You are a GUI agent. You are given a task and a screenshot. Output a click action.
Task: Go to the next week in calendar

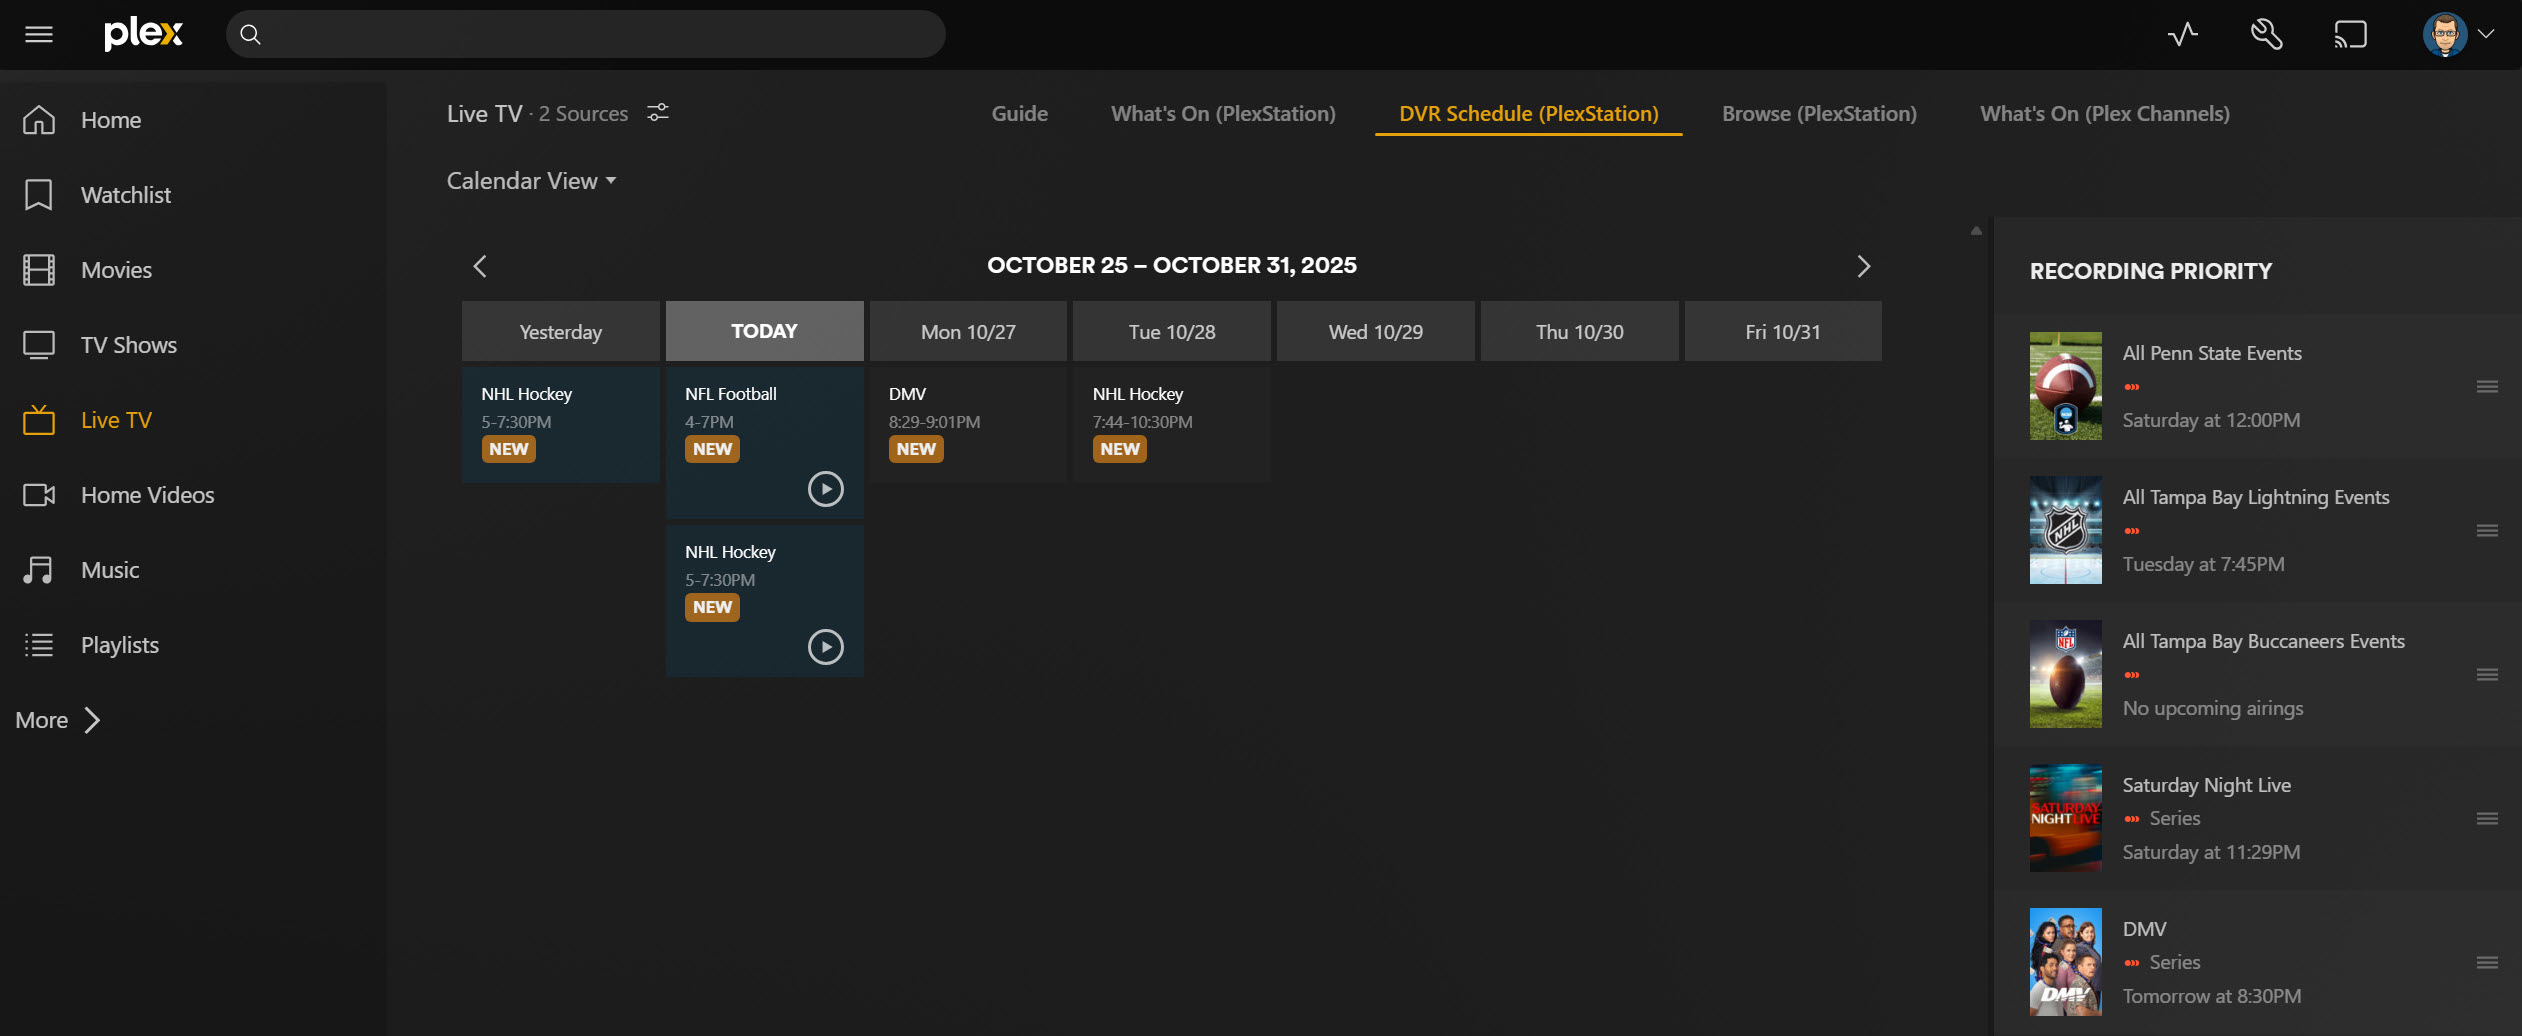tap(1863, 266)
